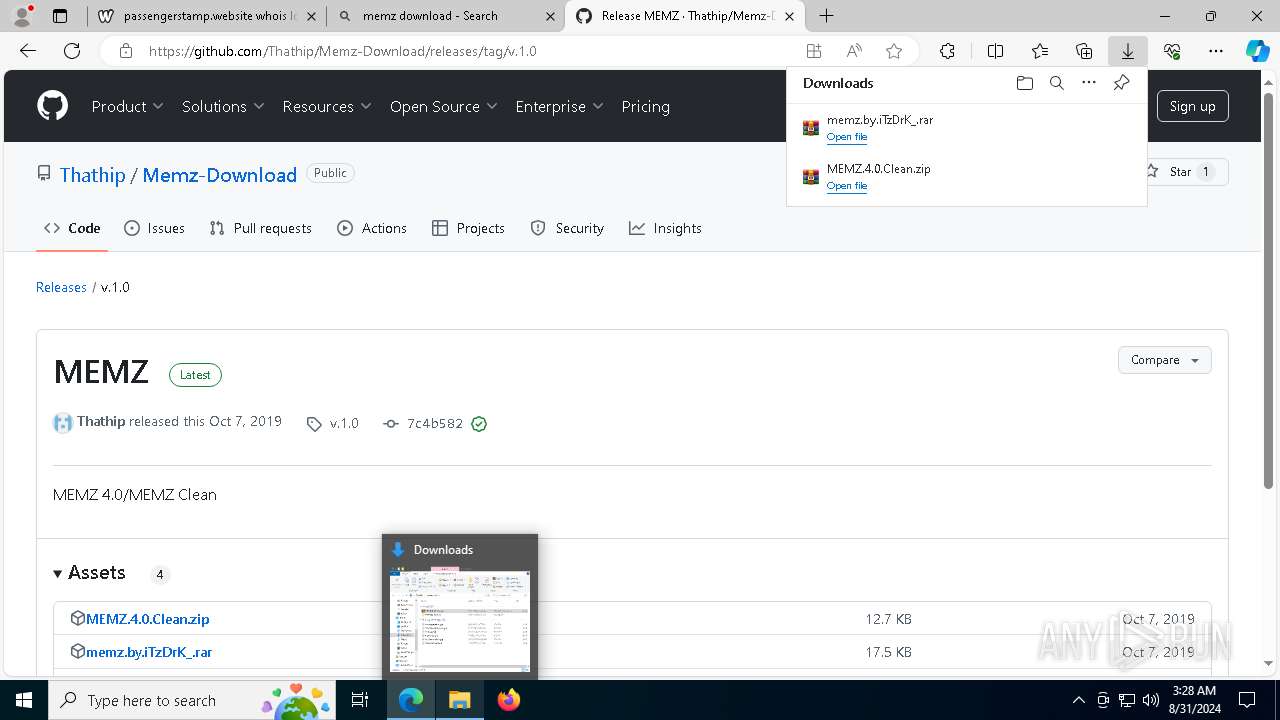The height and width of the screenshot is (720, 1280).
Task: Expand Resources menu
Action: tap(327, 106)
